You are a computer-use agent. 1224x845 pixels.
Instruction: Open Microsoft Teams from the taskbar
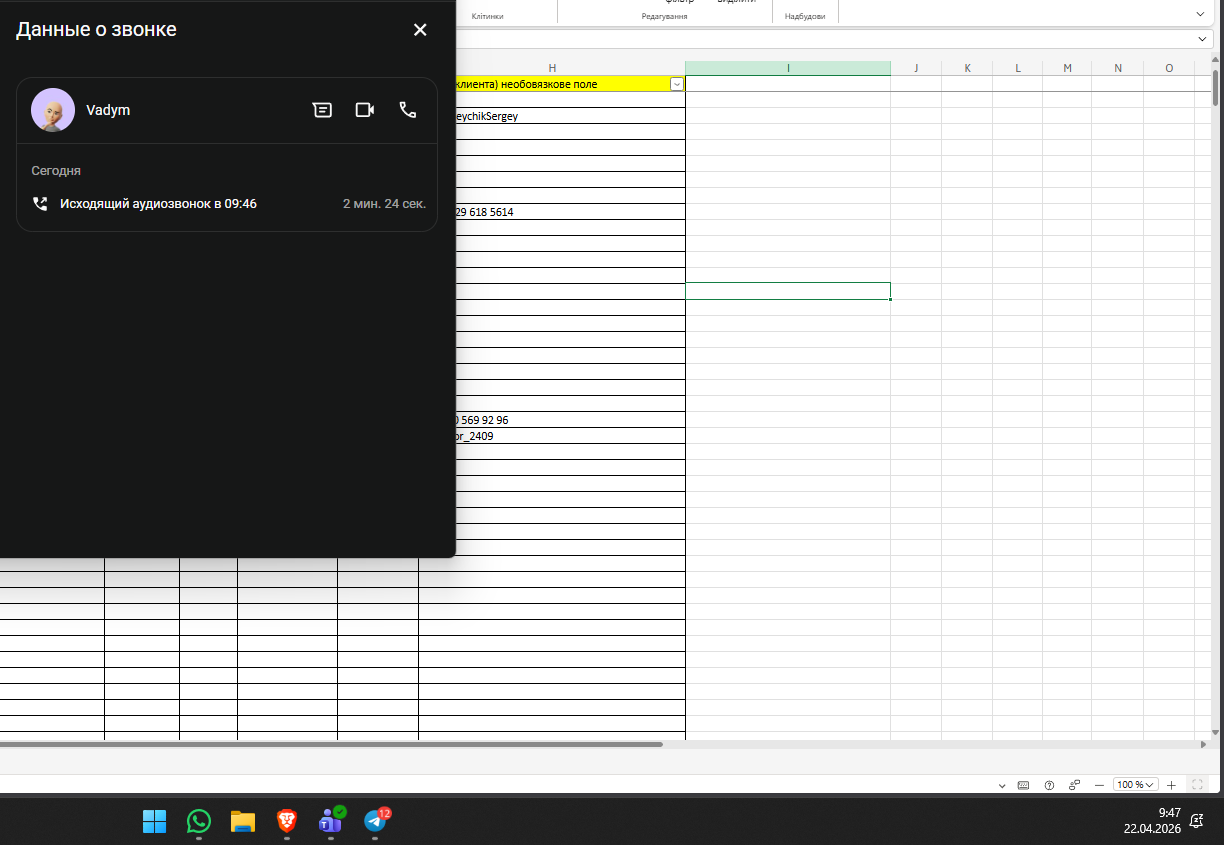click(x=331, y=821)
